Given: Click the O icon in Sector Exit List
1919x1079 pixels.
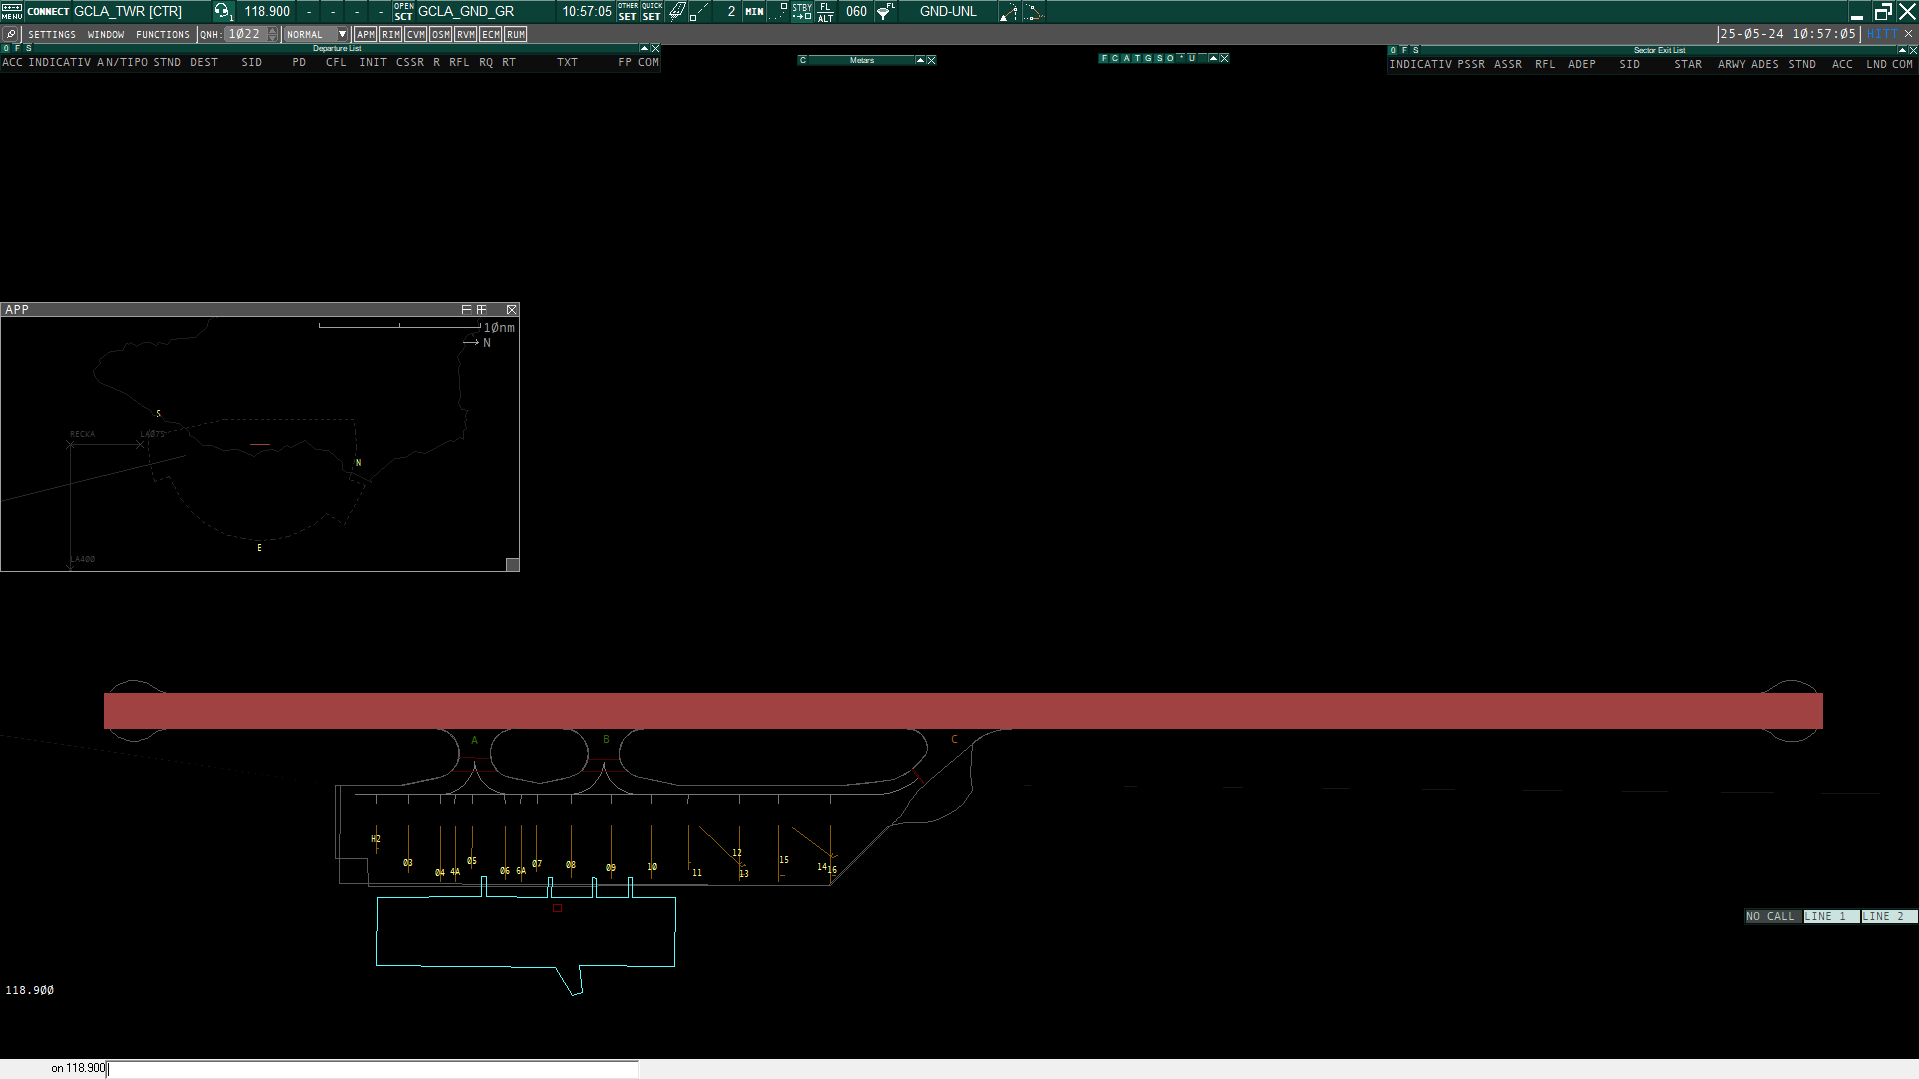Looking at the screenshot, I should pos(1393,50).
